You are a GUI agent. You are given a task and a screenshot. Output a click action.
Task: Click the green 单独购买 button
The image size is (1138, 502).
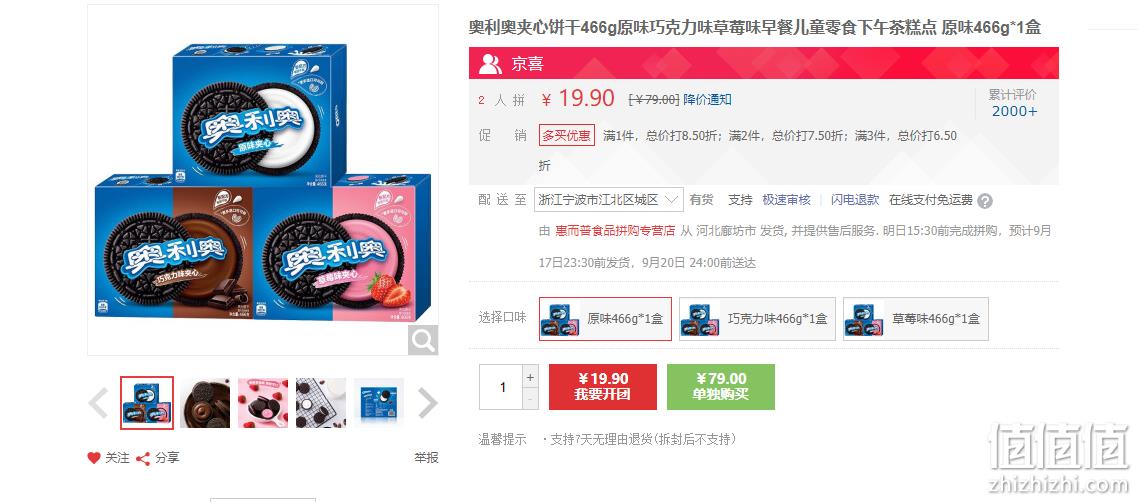click(721, 387)
